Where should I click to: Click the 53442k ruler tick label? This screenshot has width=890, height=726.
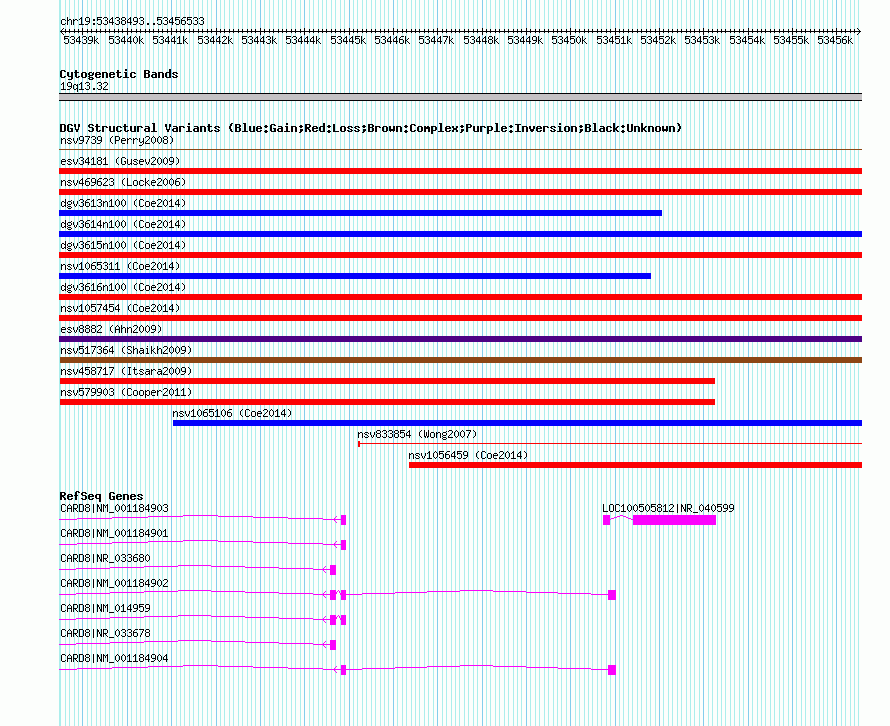[215, 40]
